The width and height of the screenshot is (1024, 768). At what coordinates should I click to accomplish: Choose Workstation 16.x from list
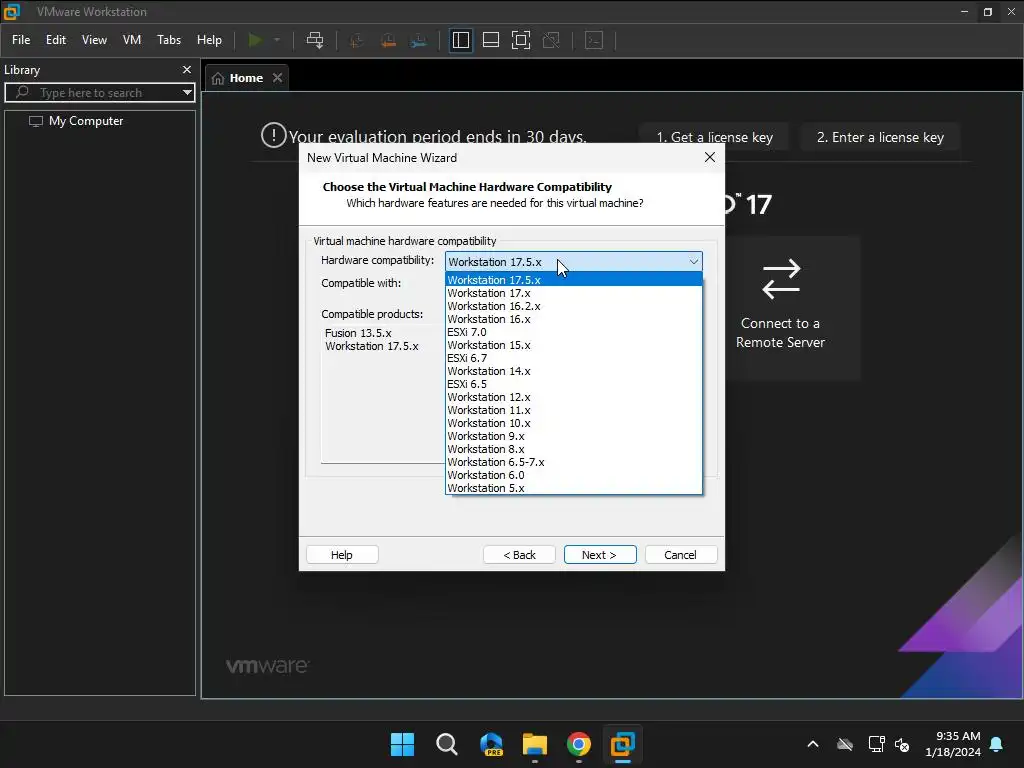point(573,319)
